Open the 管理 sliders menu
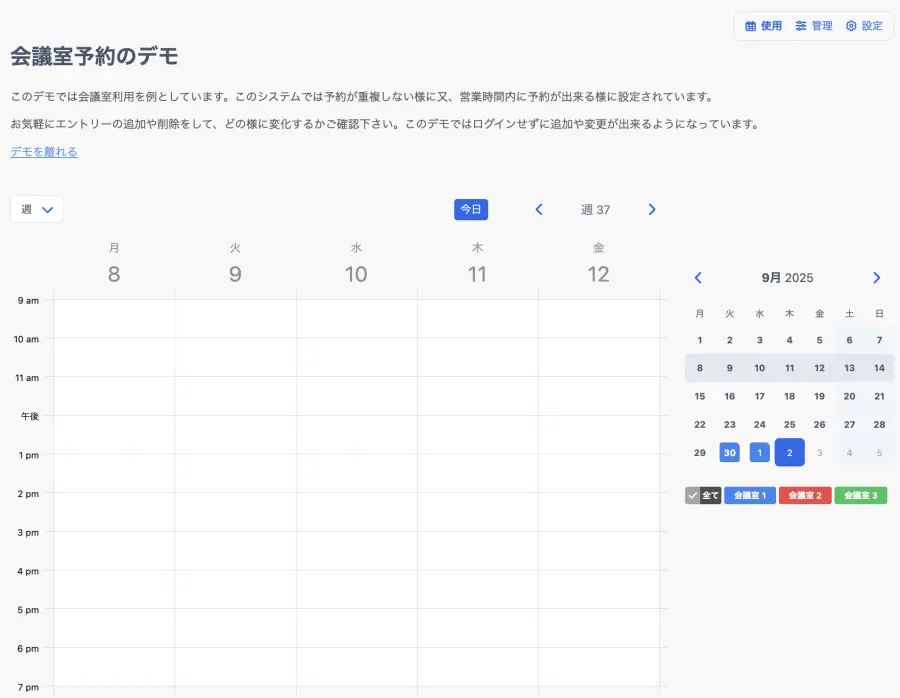The image size is (900, 698). coord(814,26)
